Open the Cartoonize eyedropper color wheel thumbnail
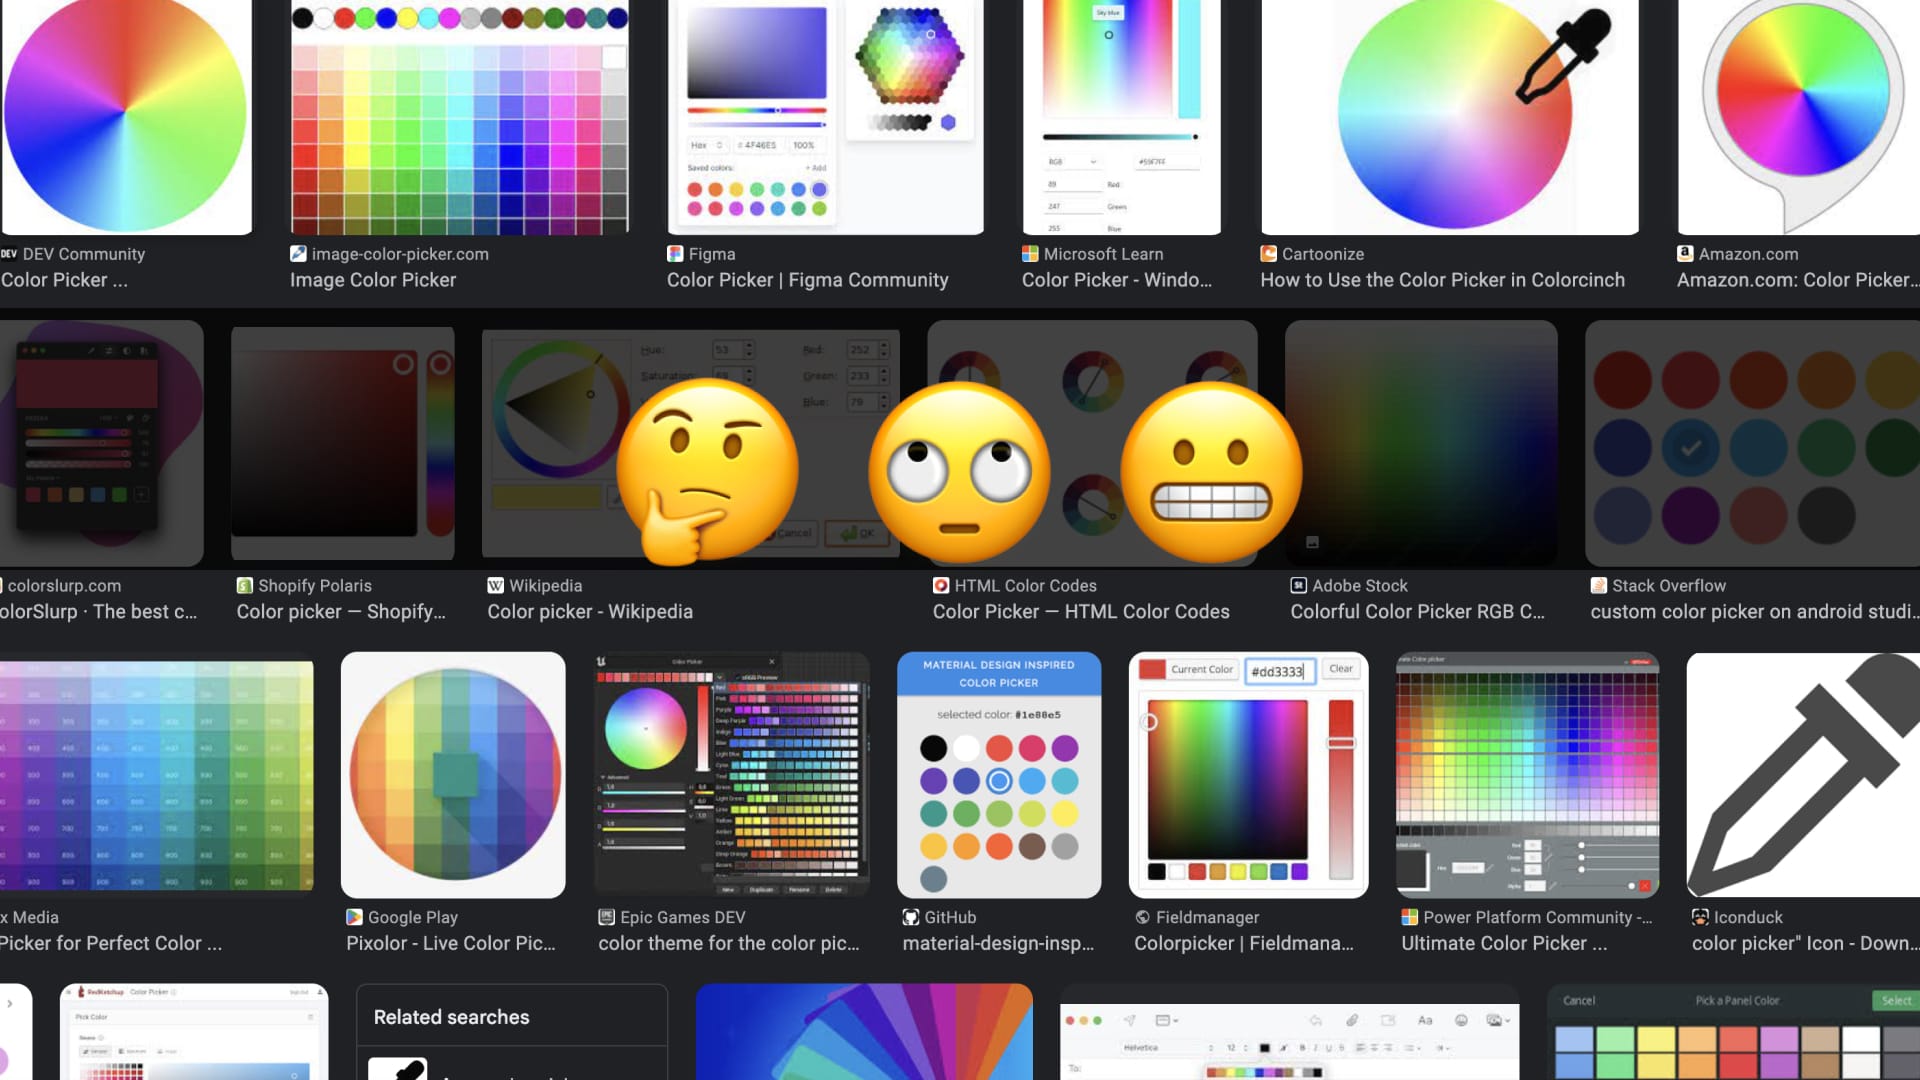The image size is (1920, 1080). pos(1450,117)
